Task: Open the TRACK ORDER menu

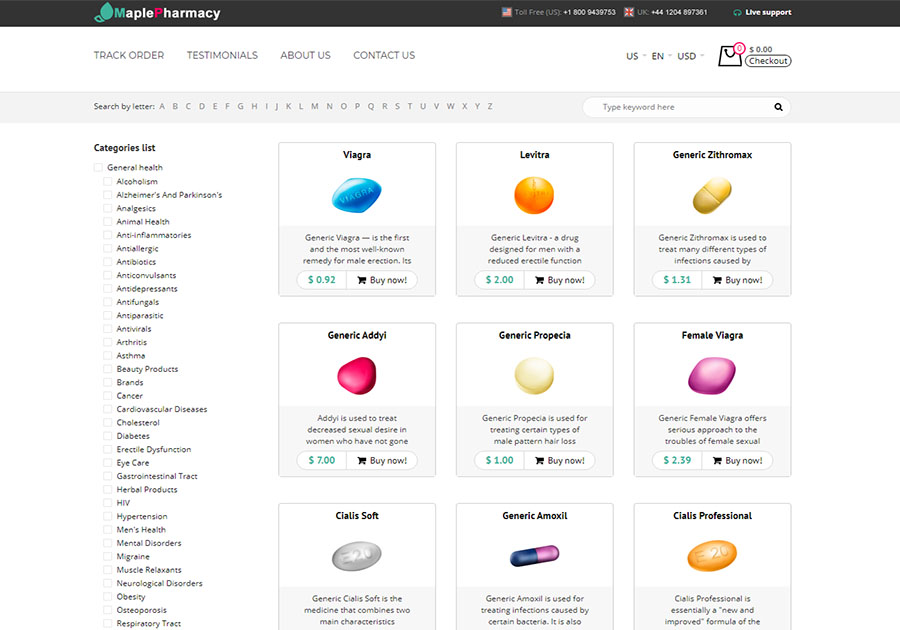Action: point(129,55)
